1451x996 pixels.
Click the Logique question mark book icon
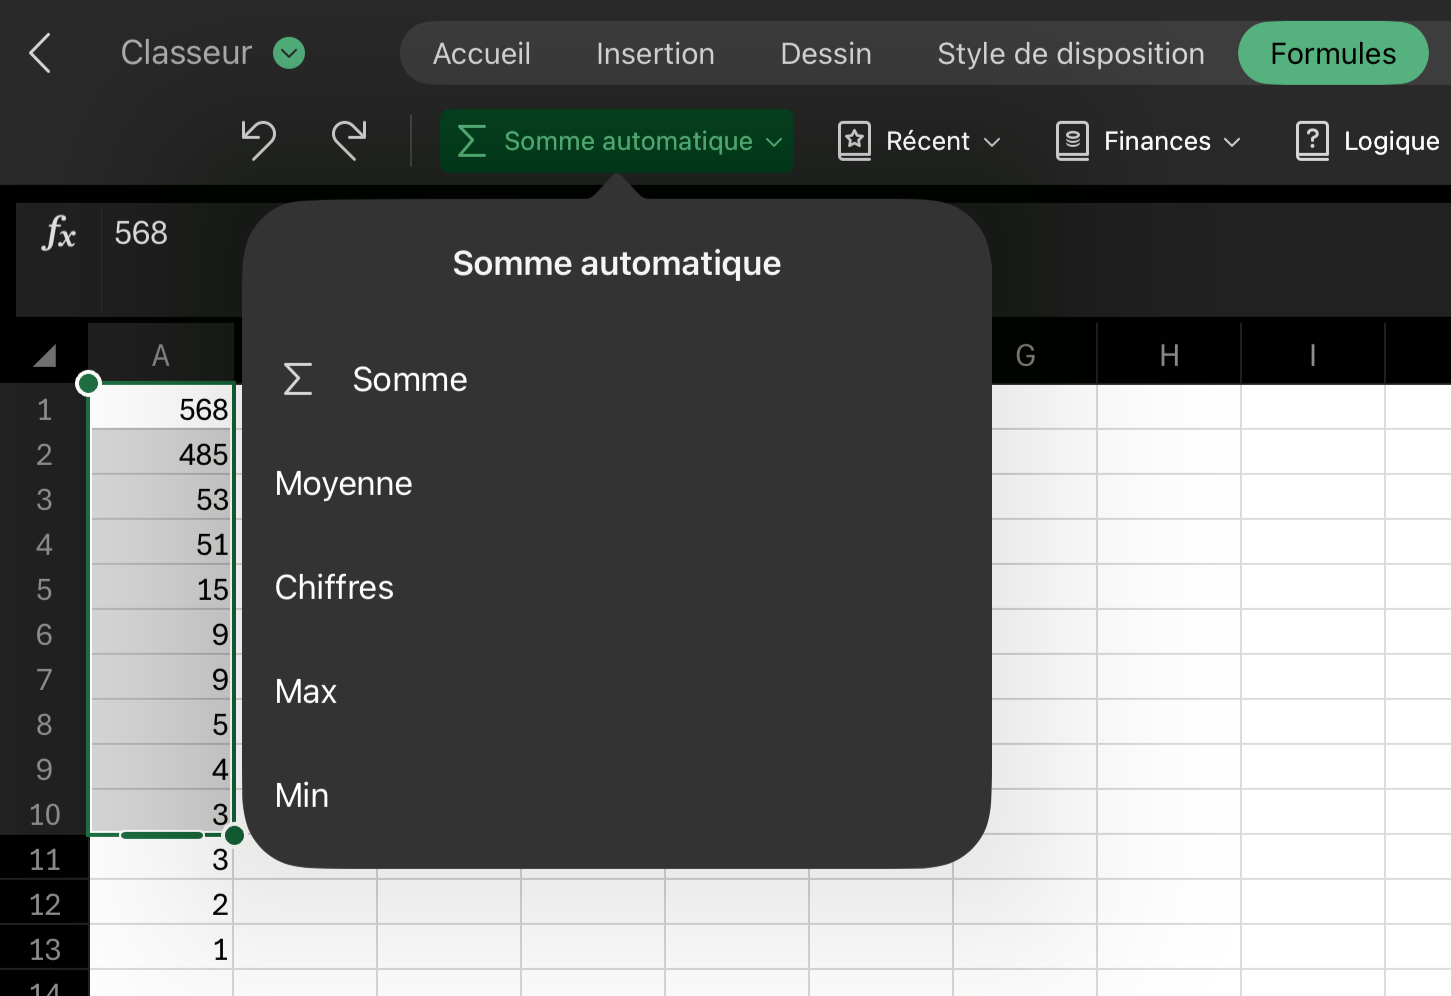click(x=1312, y=141)
